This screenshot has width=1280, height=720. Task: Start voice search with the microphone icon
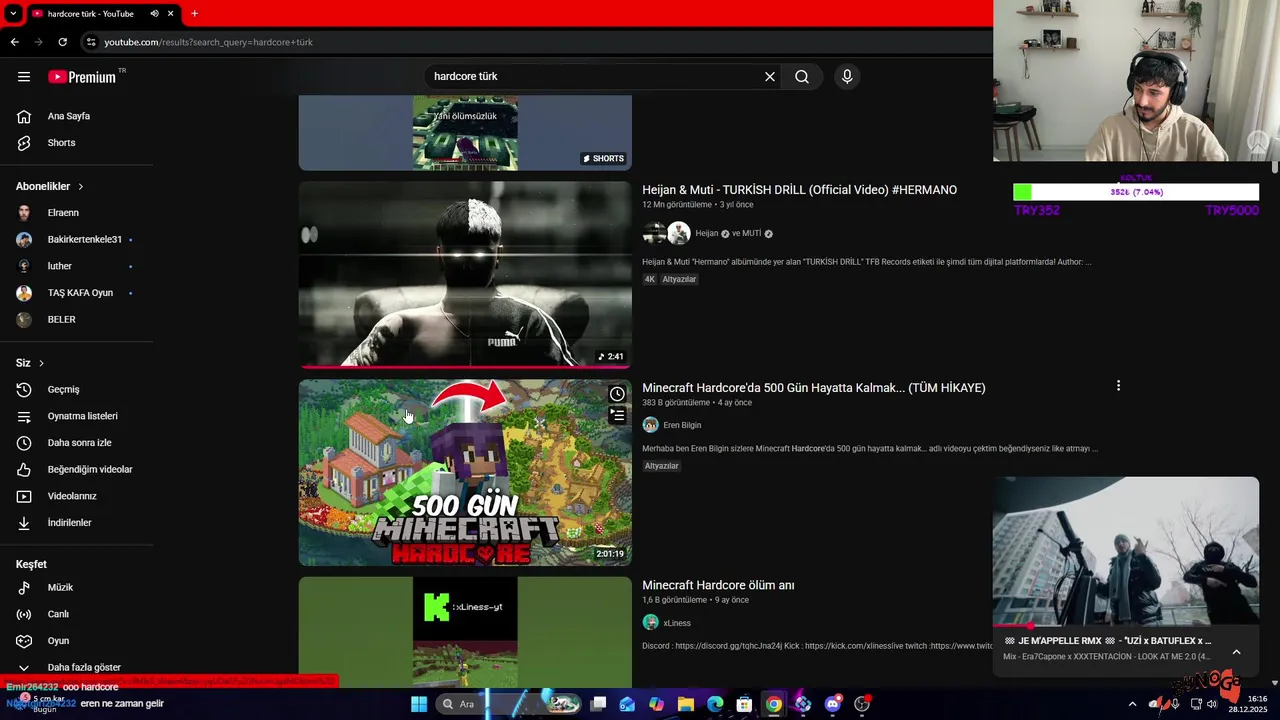coord(847,77)
